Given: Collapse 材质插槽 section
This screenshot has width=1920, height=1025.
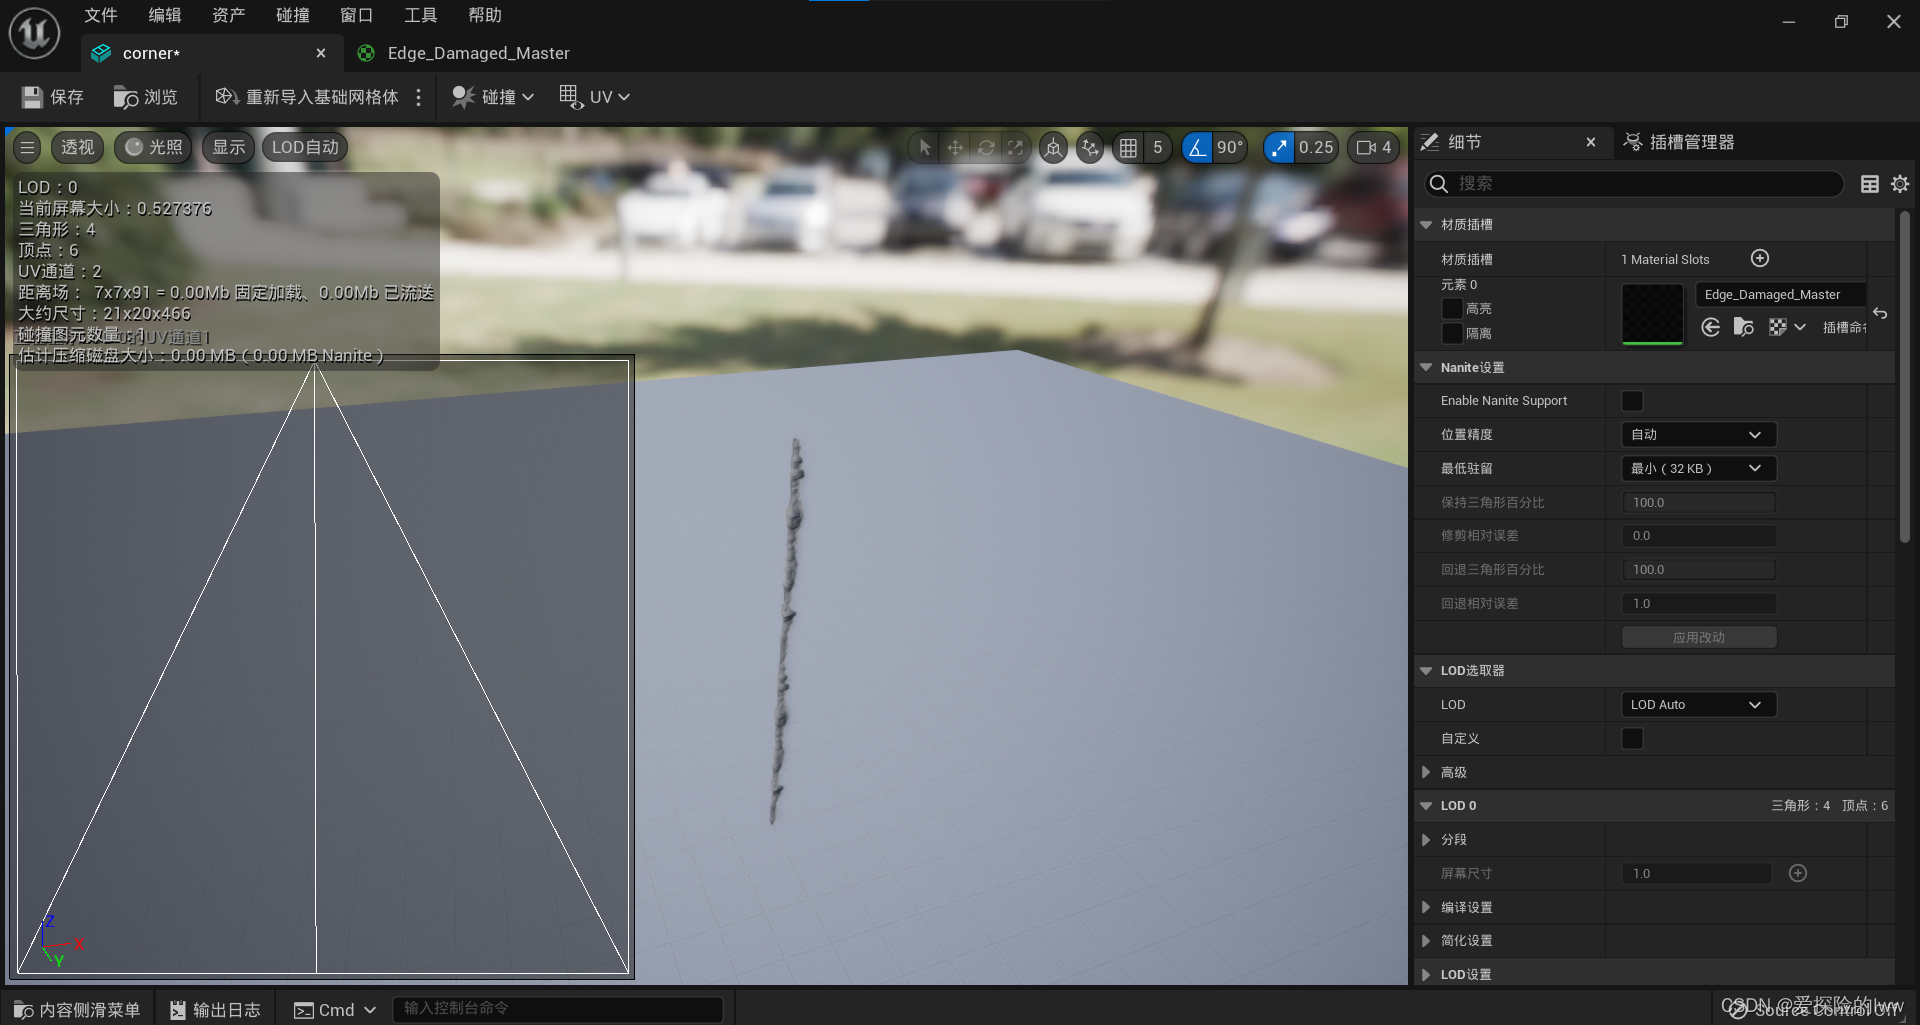Looking at the screenshot, I should point(1426,225).
